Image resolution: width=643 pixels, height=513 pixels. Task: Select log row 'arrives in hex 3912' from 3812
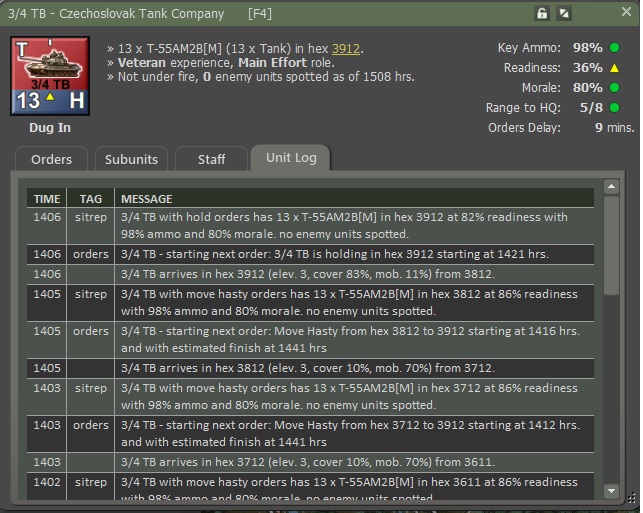310,274
